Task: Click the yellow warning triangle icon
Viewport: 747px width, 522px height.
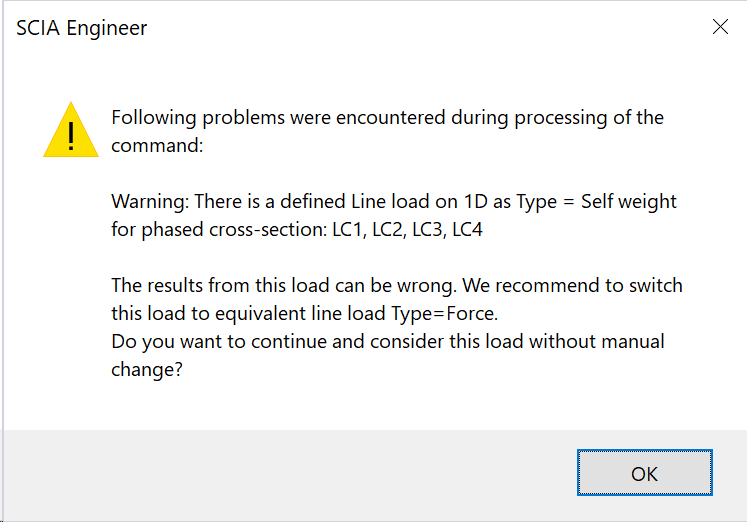Action: [70, 131]
